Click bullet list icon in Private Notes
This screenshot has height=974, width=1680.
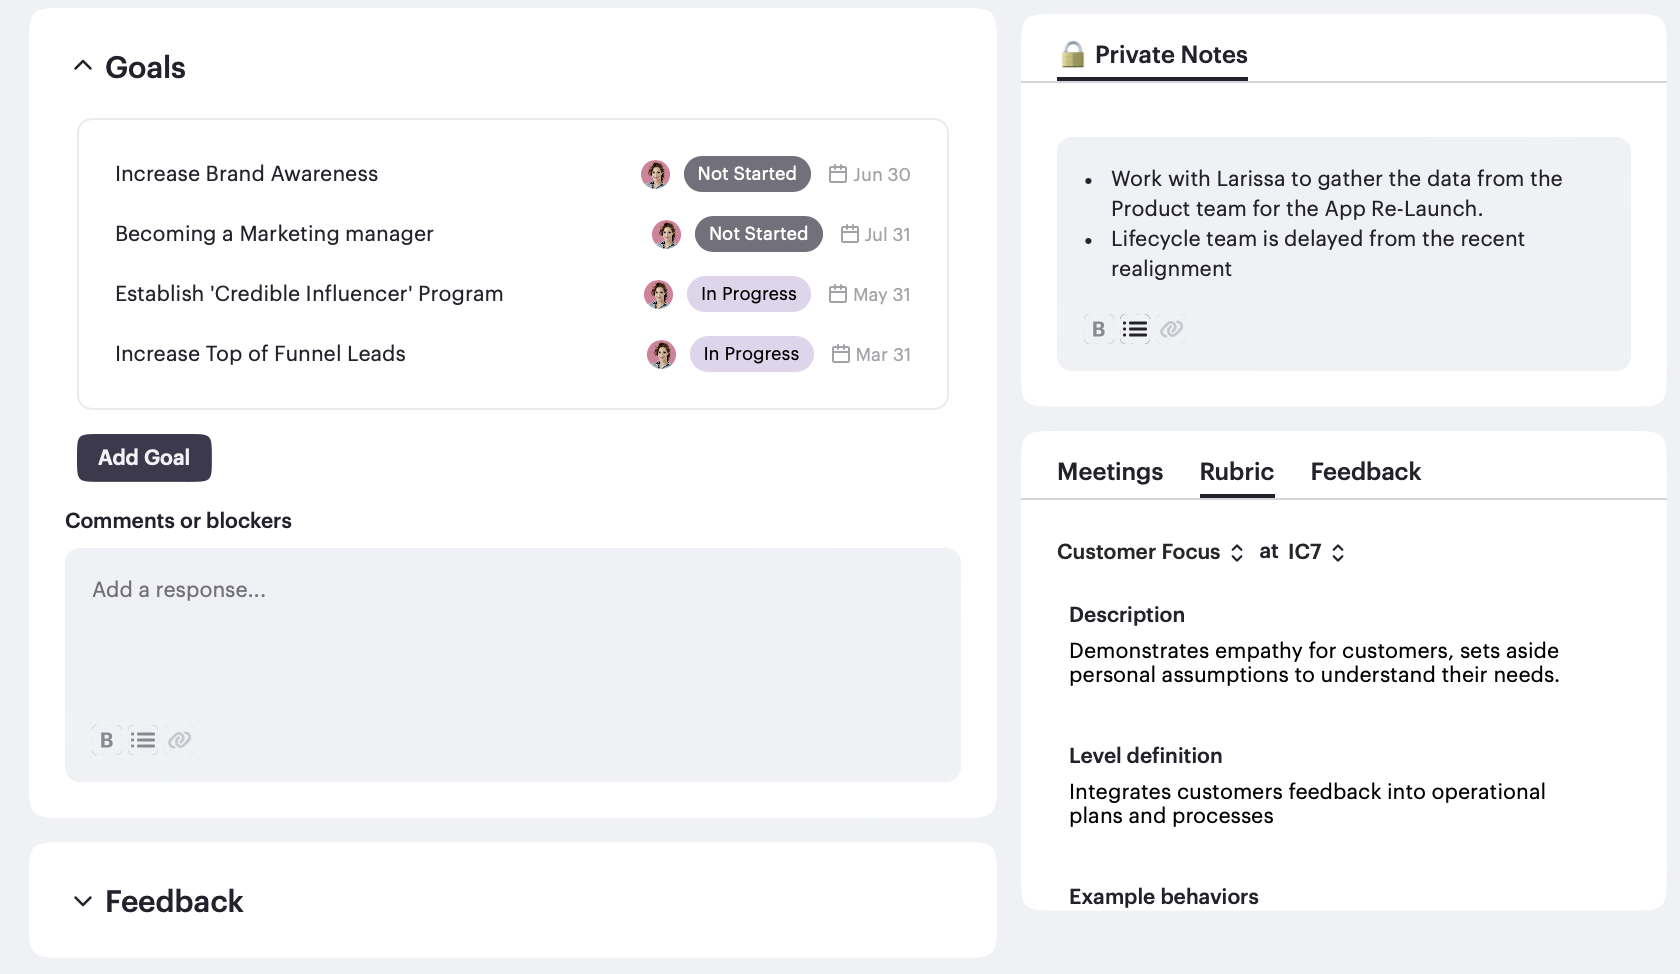(x=1135, y=329)
